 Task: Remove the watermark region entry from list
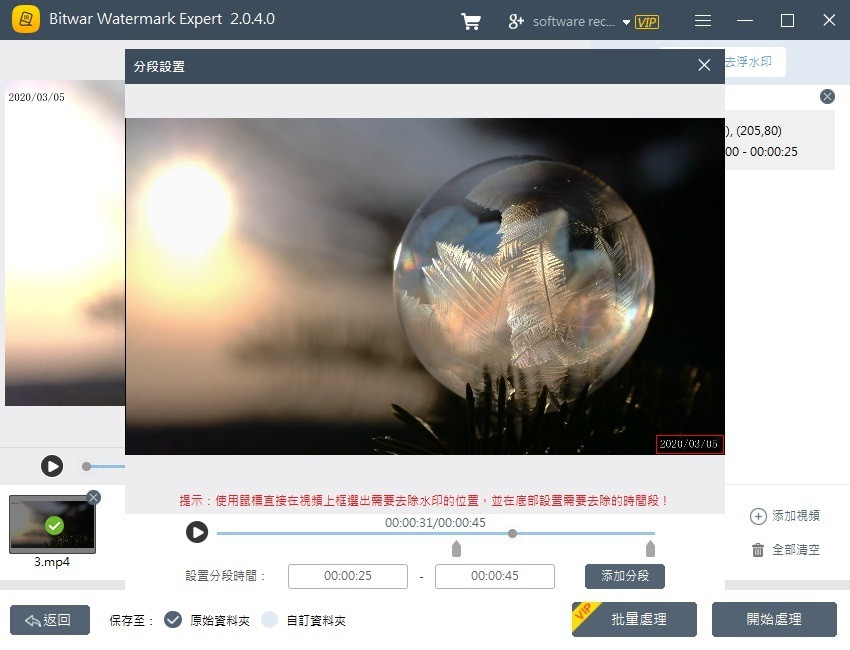tap(827, 96)
